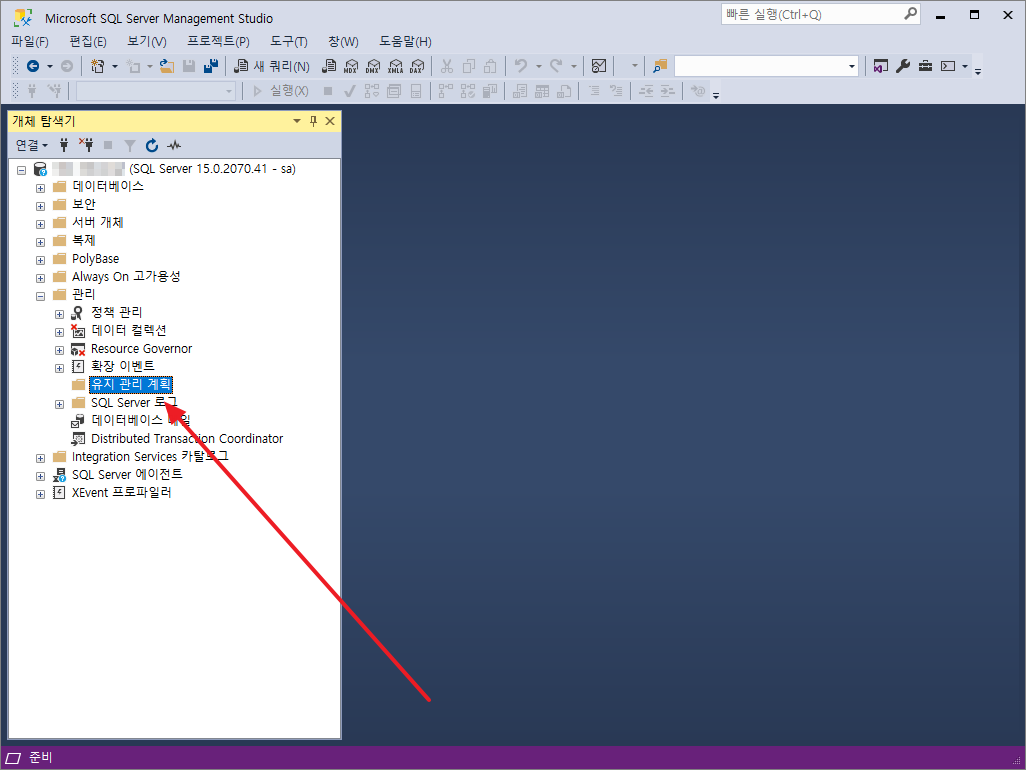The height and width of the screenshot is (770, 1026).
Task: Open the 프로젝트(P) menu
Action: click(219, 42)
